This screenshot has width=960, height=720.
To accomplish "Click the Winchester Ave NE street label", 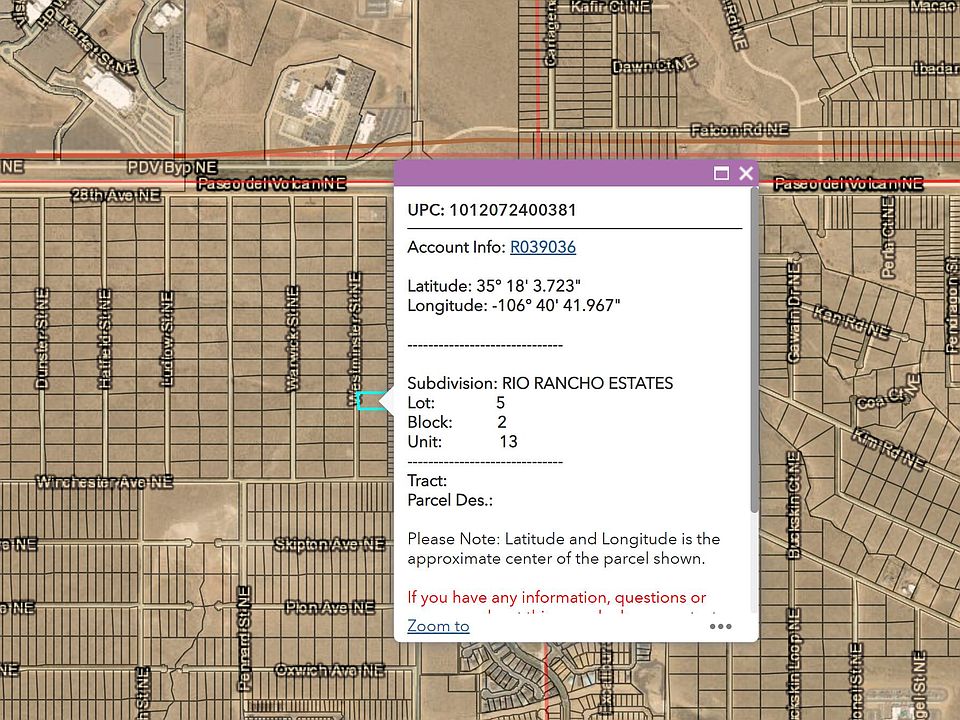I will point(105,482).
